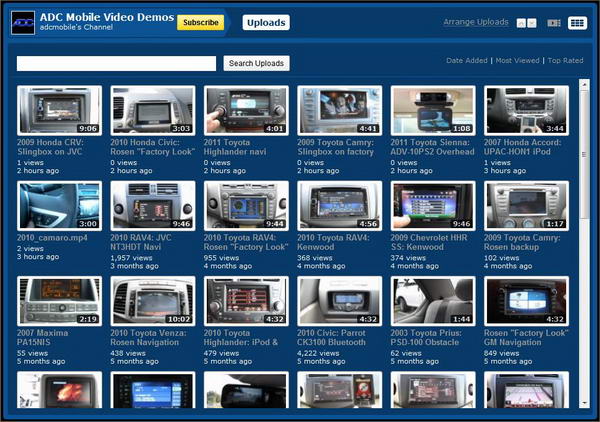The height and width of the screenshot is (422, 600).
Task: Click the '4,222 views' text
Action: click(x=318, y=353)
